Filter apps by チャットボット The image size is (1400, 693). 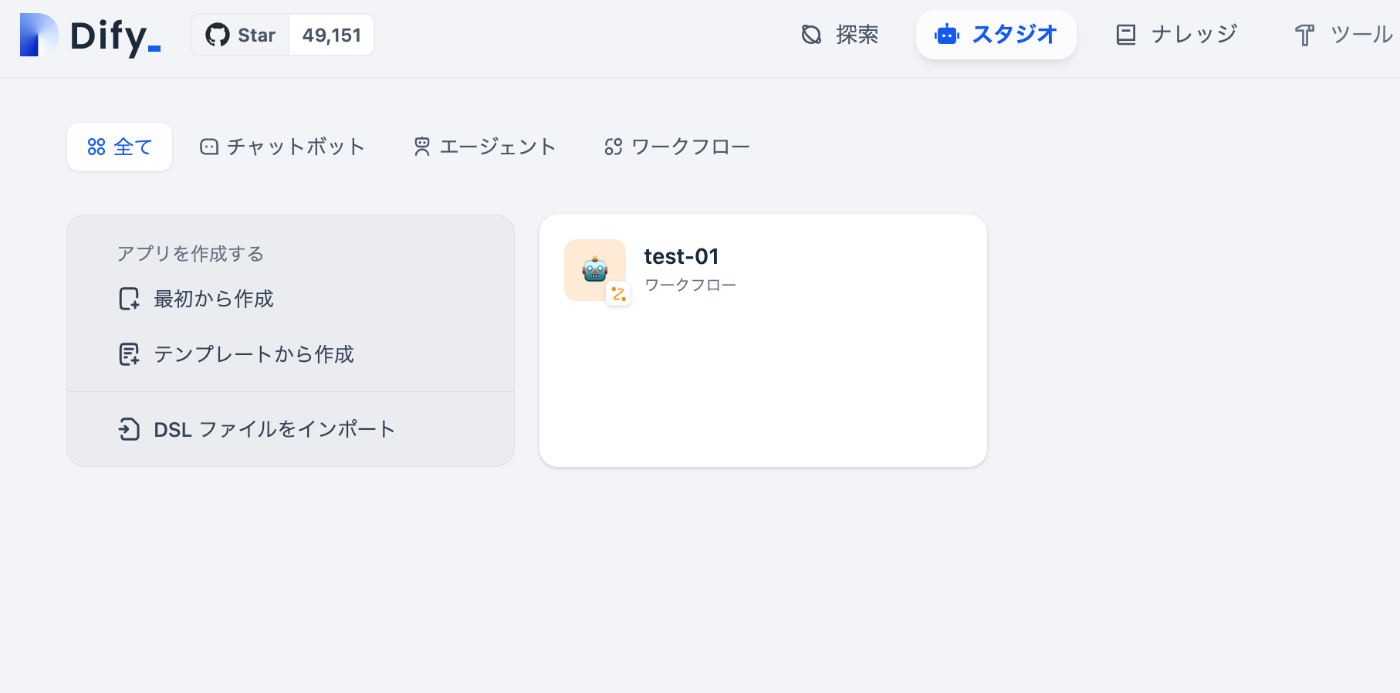[x=283, y=147]
